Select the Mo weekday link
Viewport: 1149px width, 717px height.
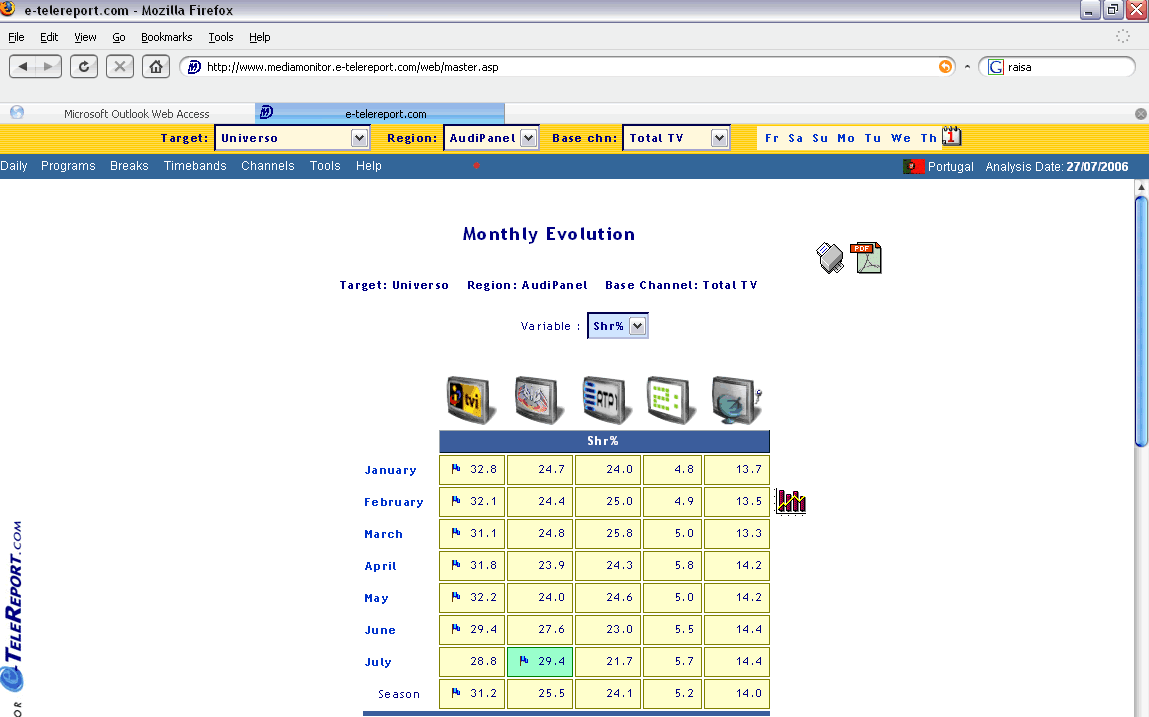(x=846, y=138)
